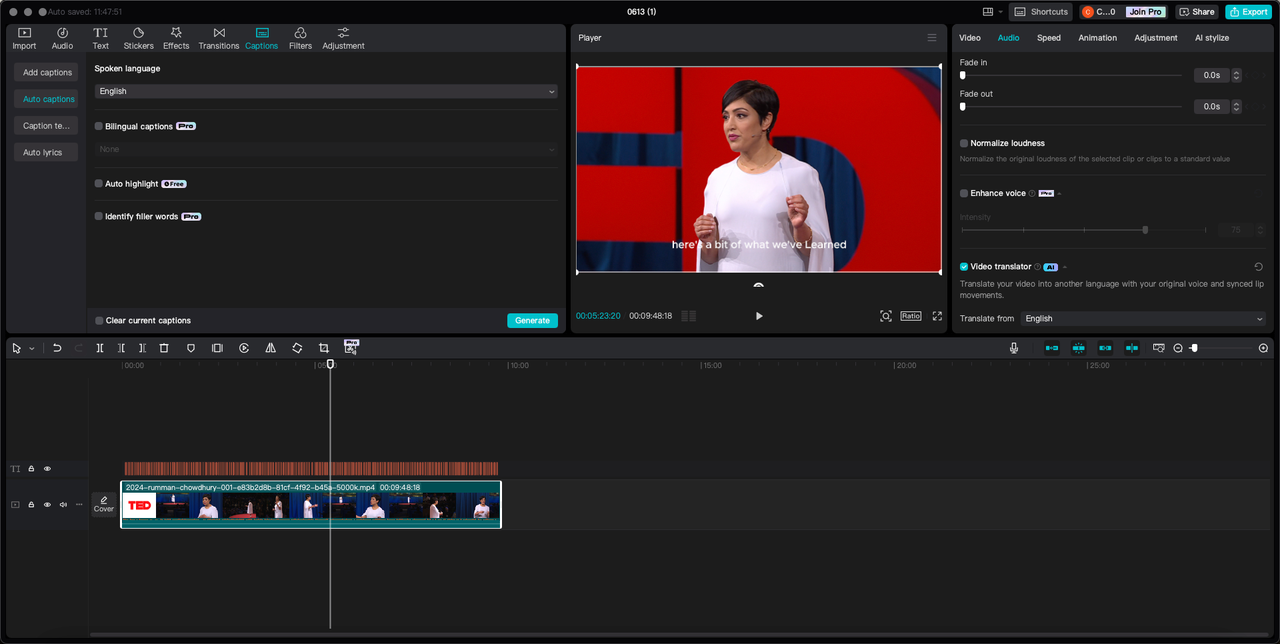Mirror the clip with flip icon
The height and width of the screenshot is (644, 1280).
270,348
